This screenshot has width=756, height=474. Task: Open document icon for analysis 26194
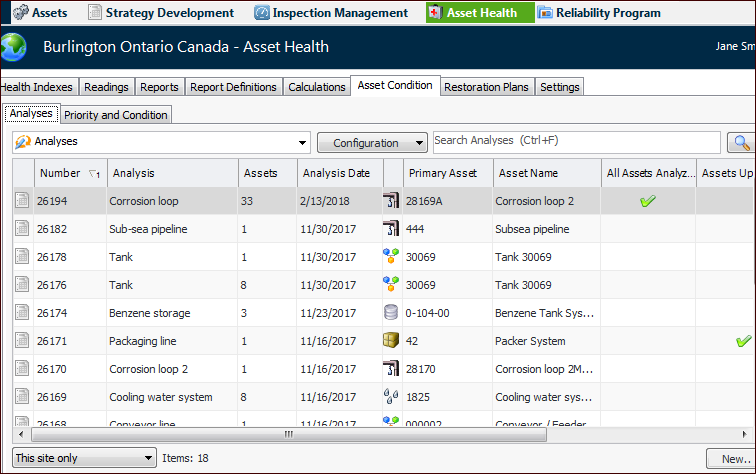[x=22, y=200]
